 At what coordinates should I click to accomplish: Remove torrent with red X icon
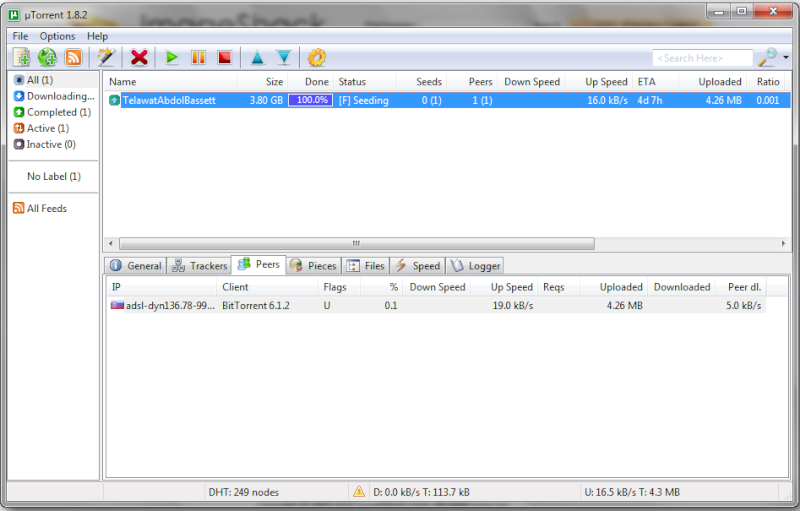139,58
